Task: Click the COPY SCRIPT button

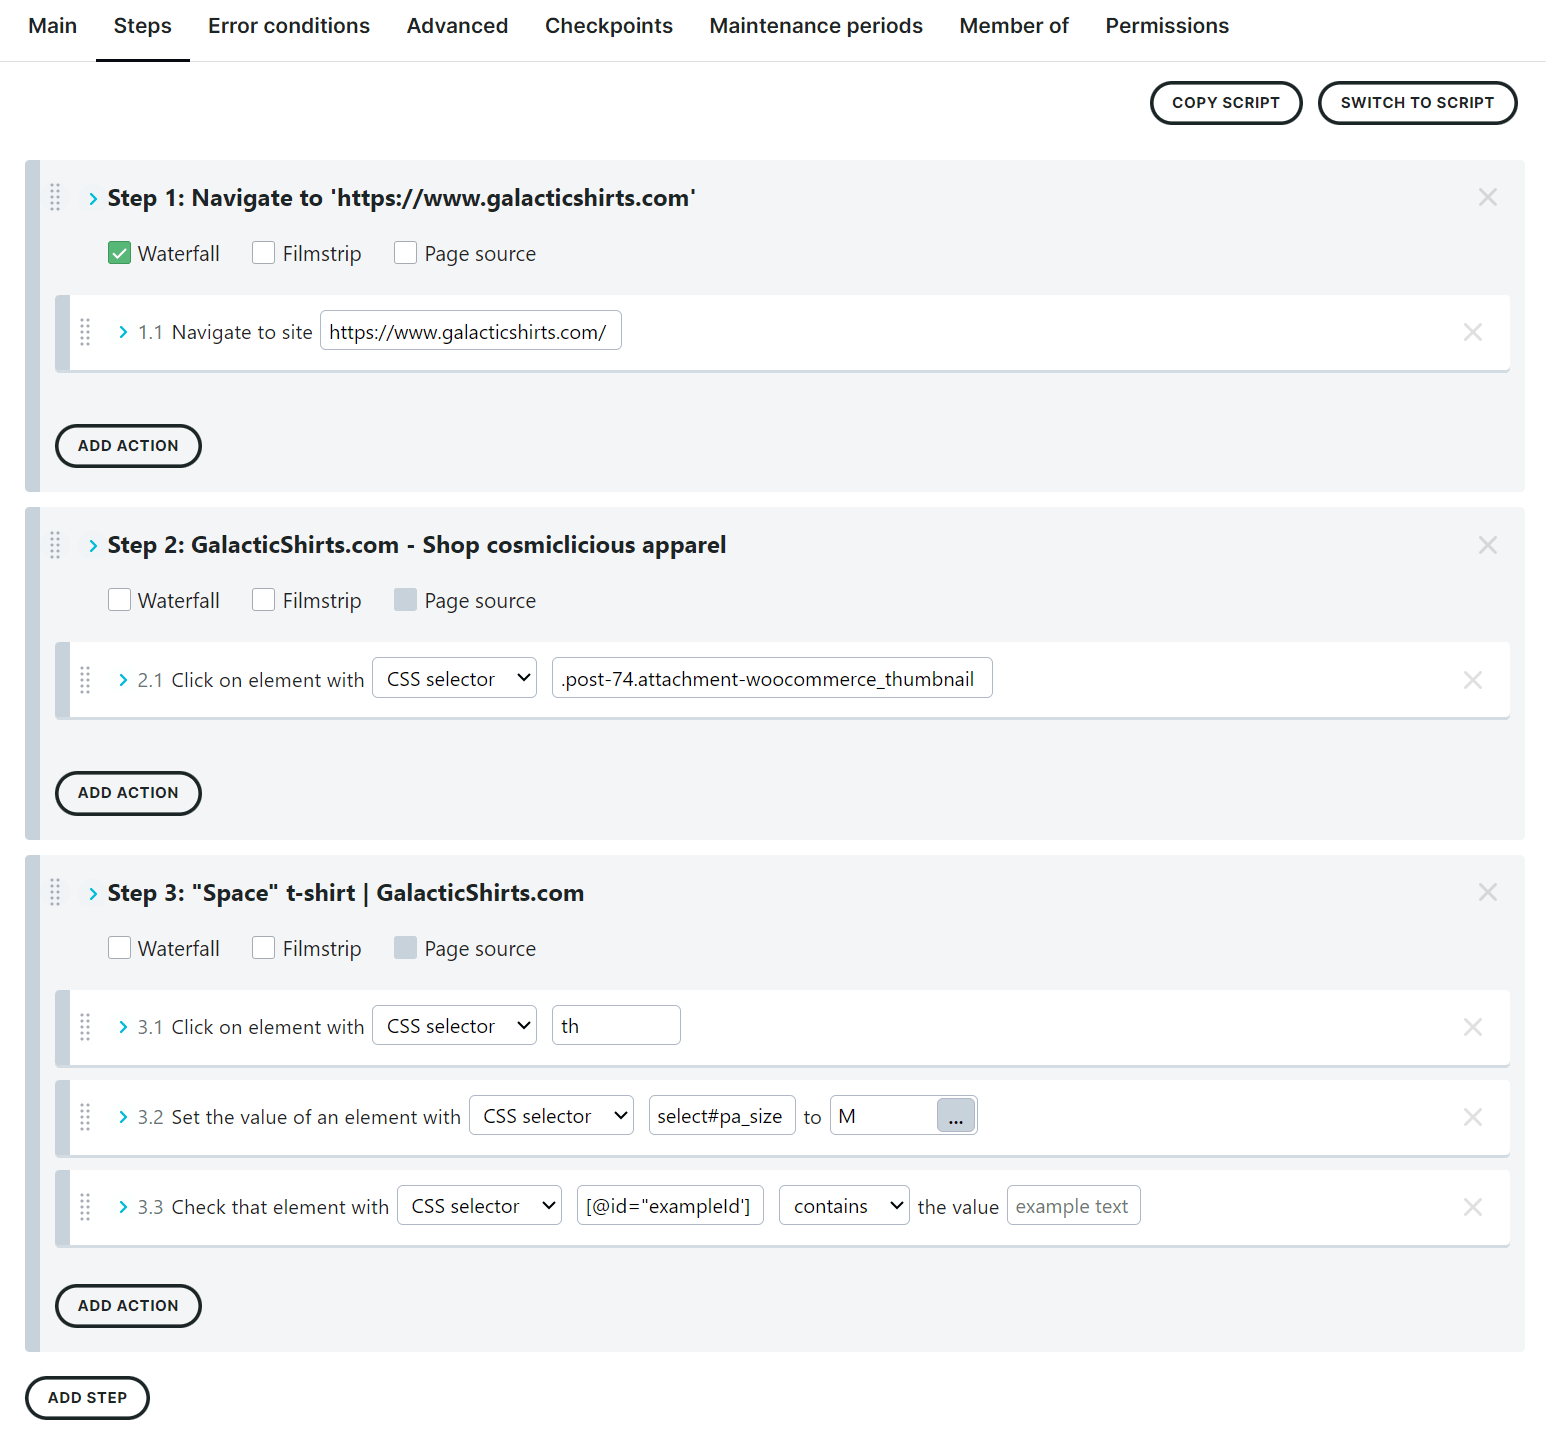Action: click(1226, 103)
